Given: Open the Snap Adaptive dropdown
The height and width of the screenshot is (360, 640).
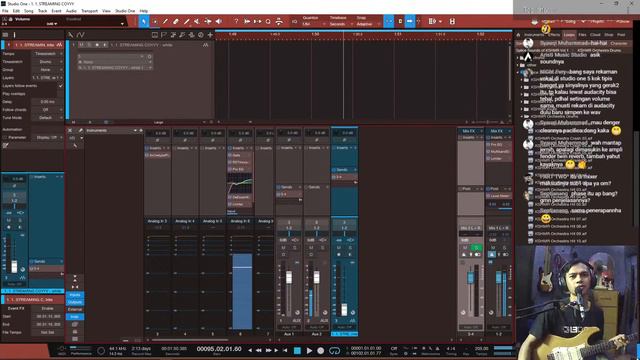Looking at the screenshot, I should tap(368, 24).
